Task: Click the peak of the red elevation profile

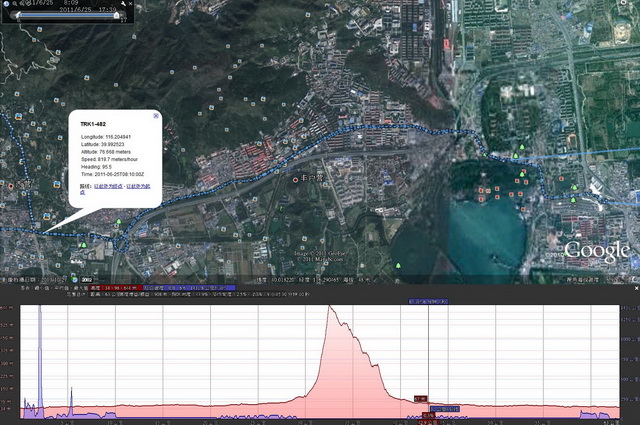Action: (x=329, y=306)
